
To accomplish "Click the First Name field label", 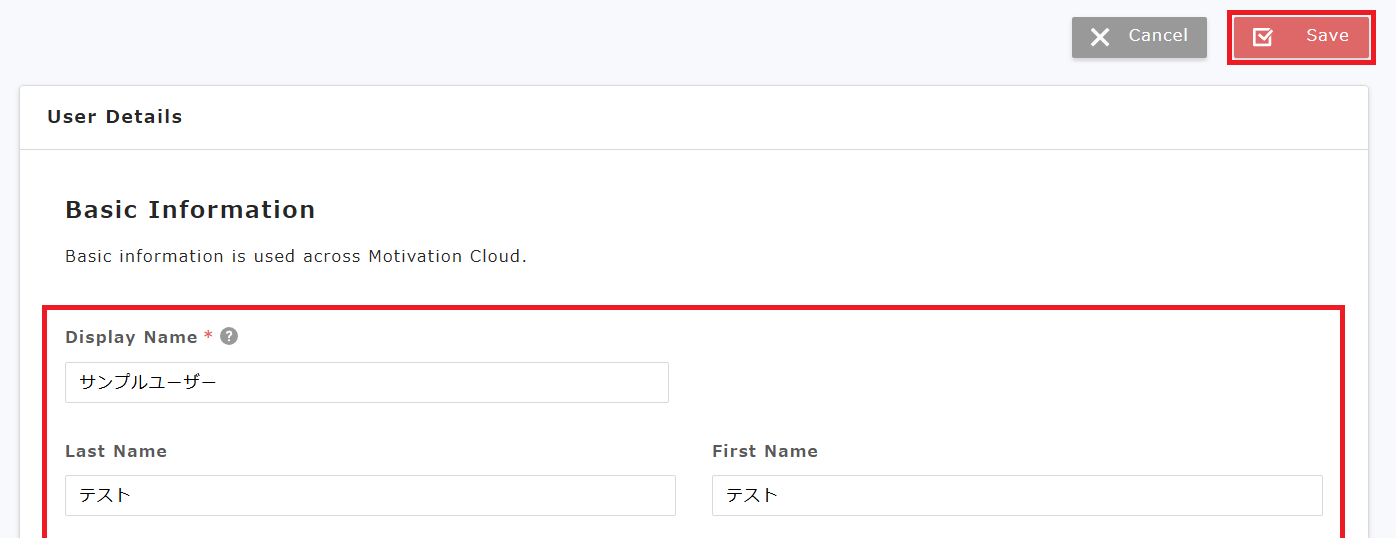I will (765, 451).
